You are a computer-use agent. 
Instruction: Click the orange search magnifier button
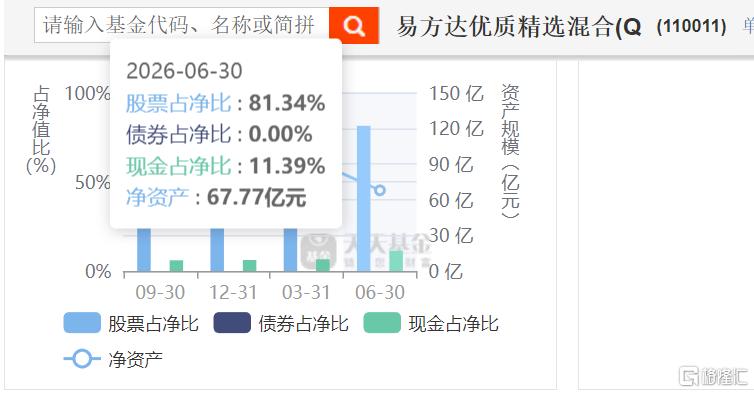(x=354, y=25)
